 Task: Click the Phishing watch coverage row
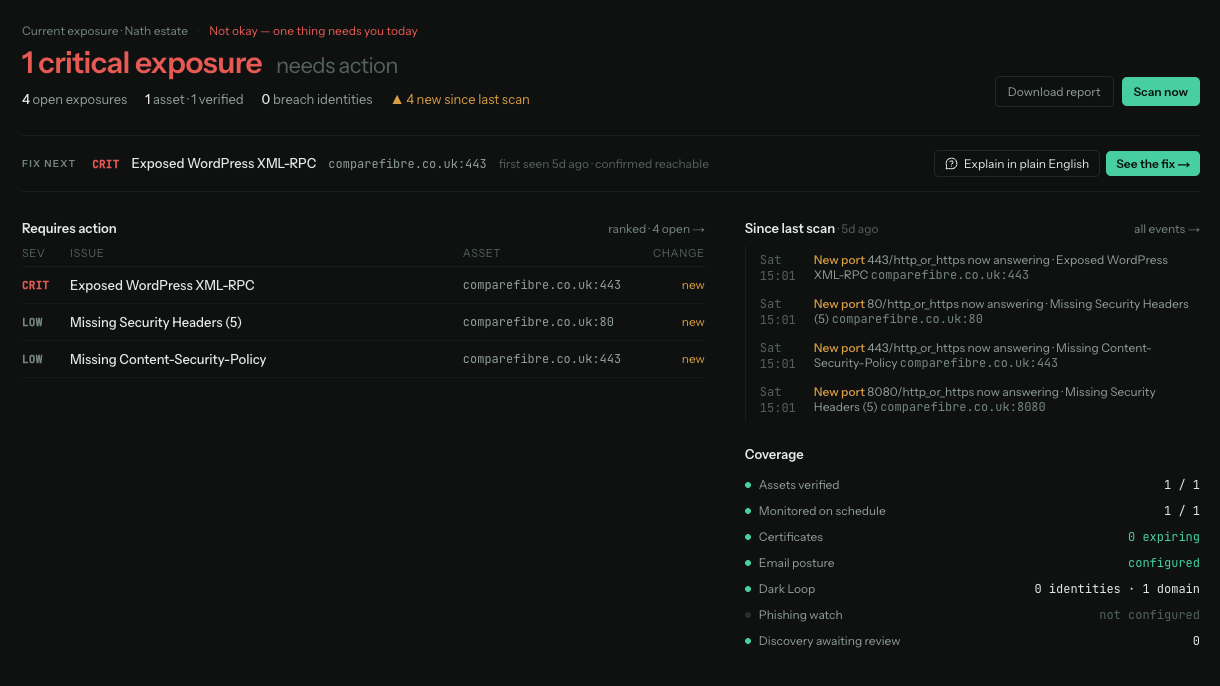click(x=972, y=615)
